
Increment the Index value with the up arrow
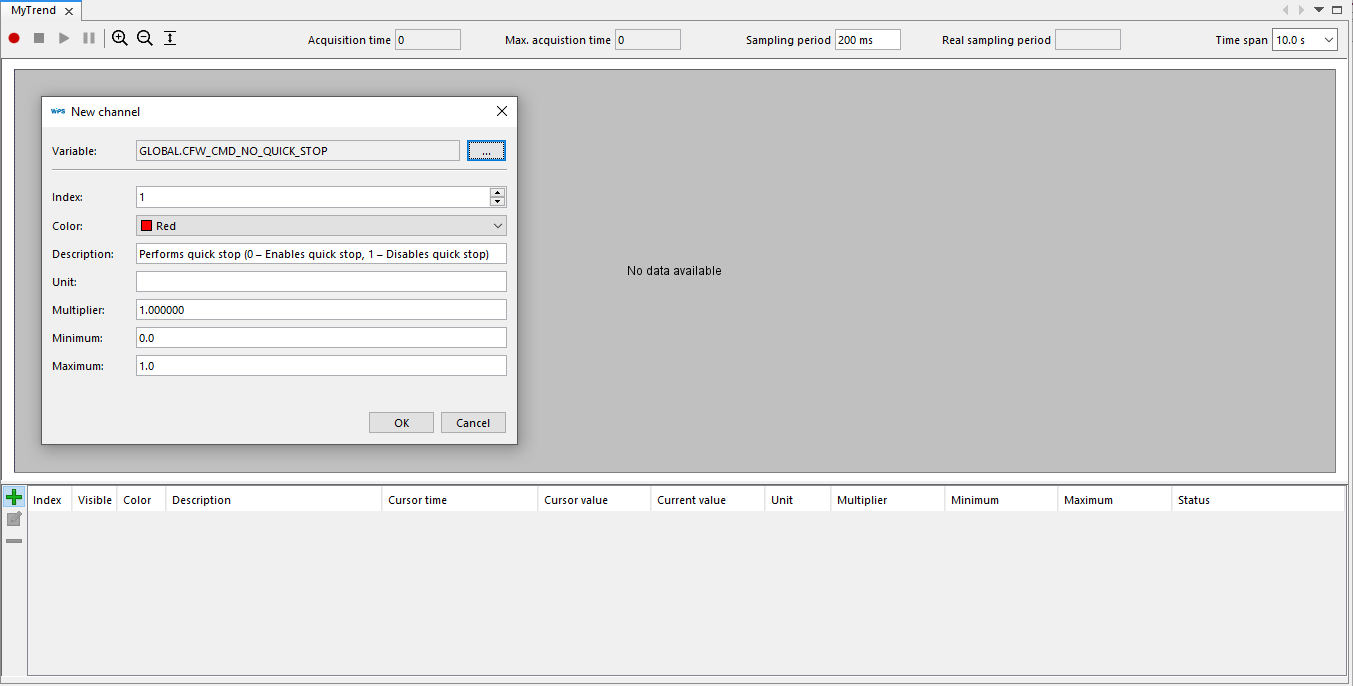(x=497, y=192)
